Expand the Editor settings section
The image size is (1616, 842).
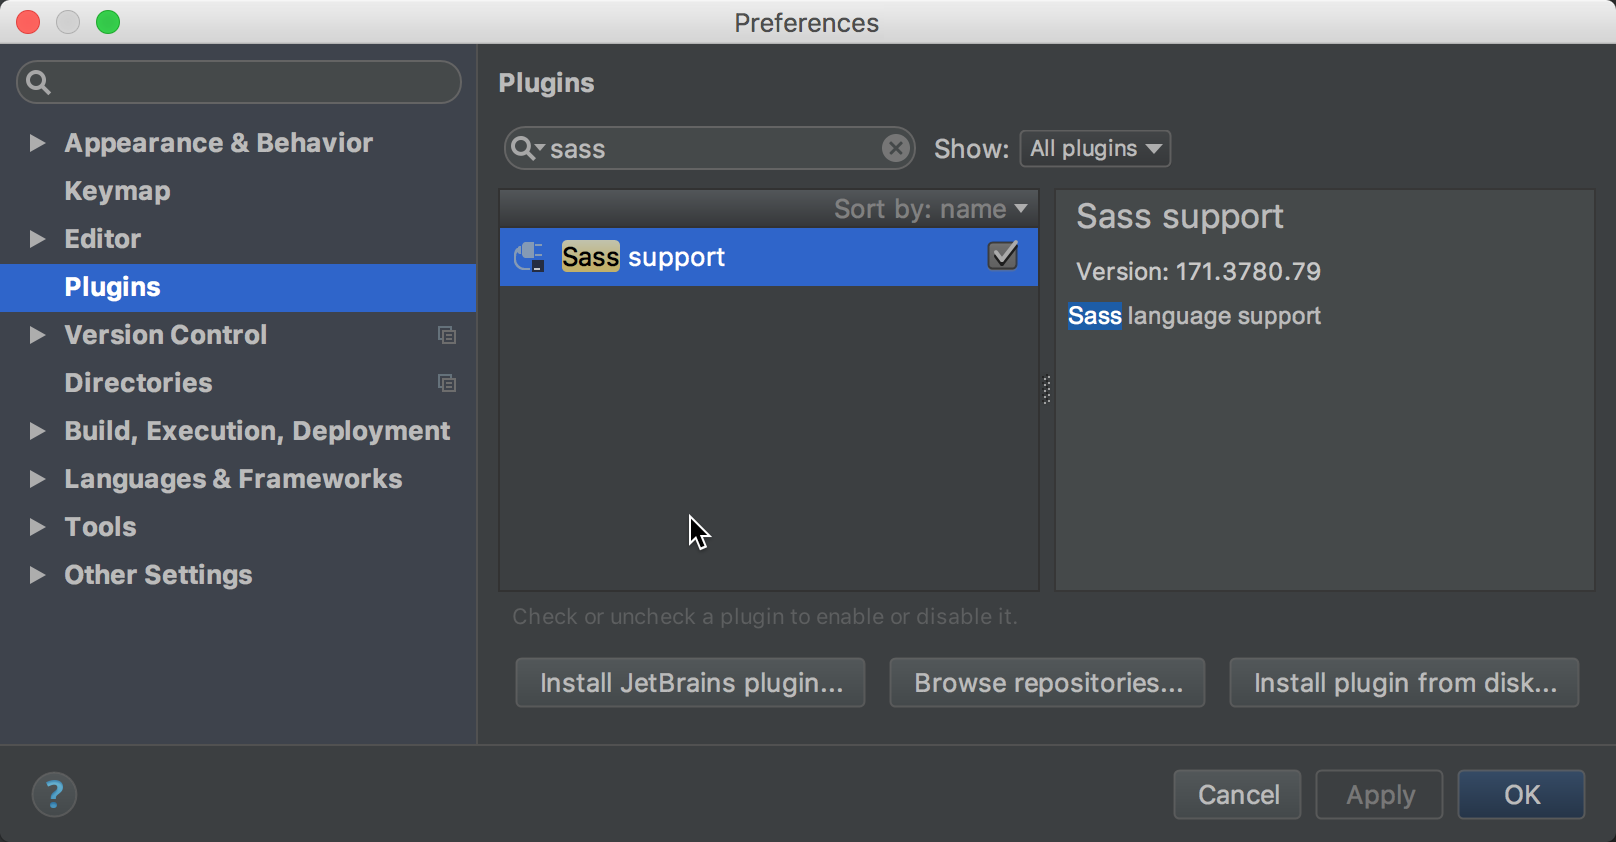pyautogui.click(x=37, y=239)
